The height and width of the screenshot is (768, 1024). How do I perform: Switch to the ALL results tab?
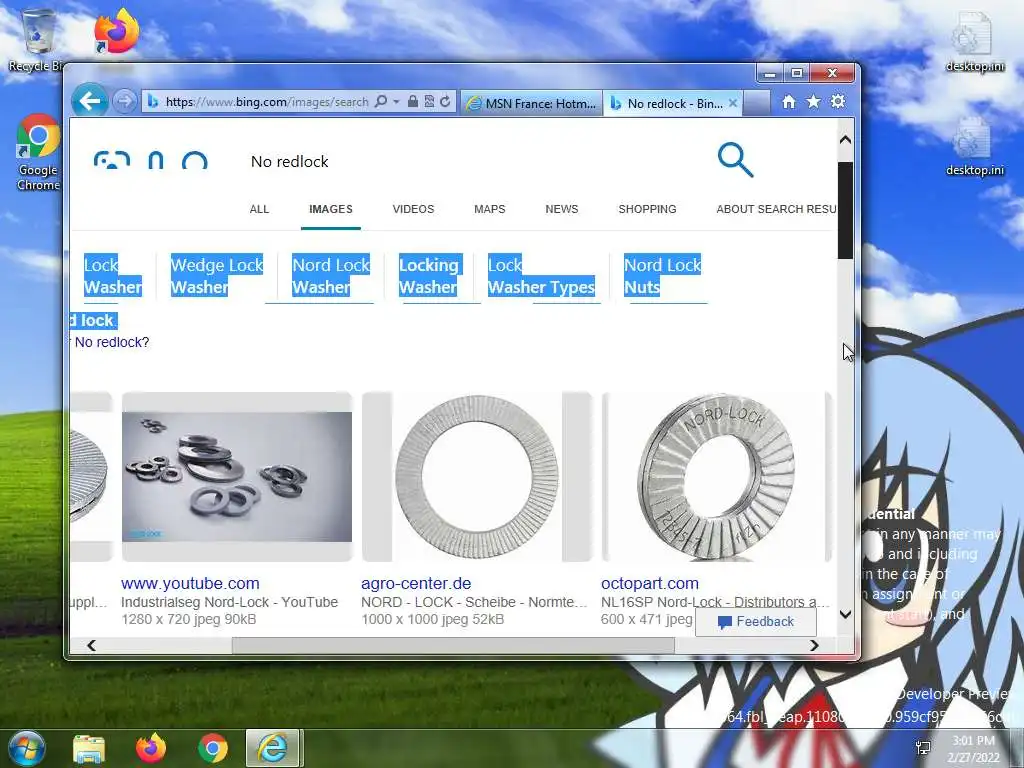pos(259,209)
